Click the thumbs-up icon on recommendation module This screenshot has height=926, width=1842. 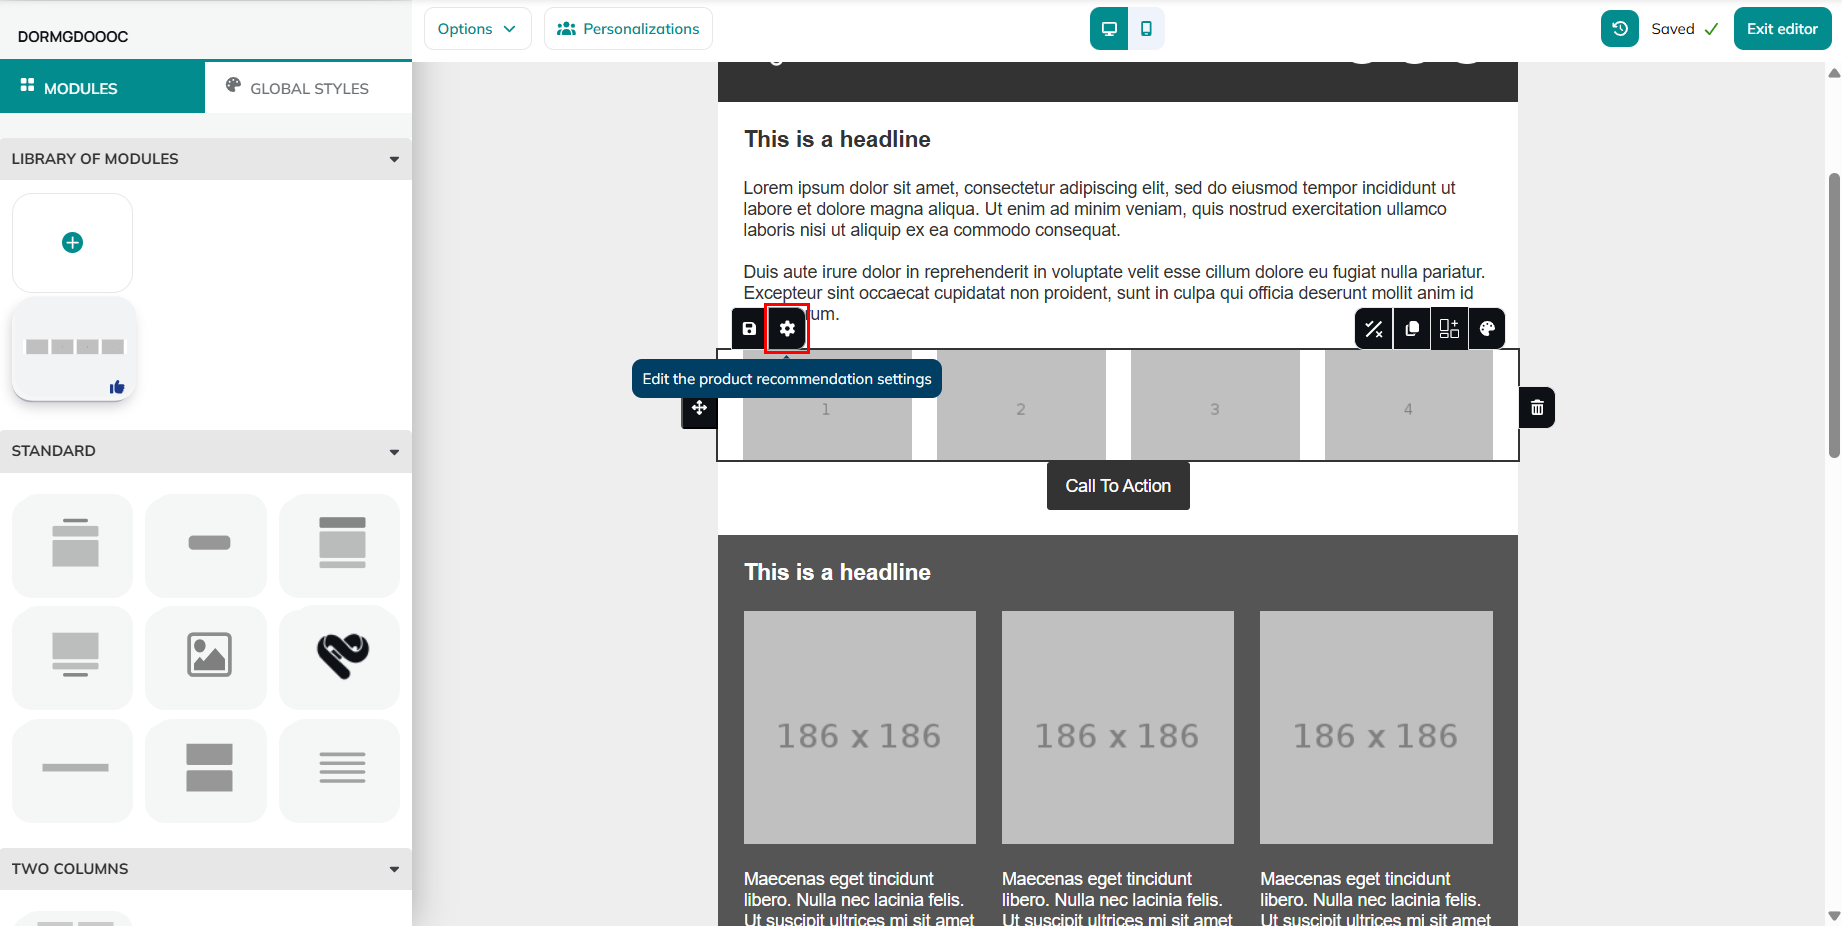[x=117, y=387]
